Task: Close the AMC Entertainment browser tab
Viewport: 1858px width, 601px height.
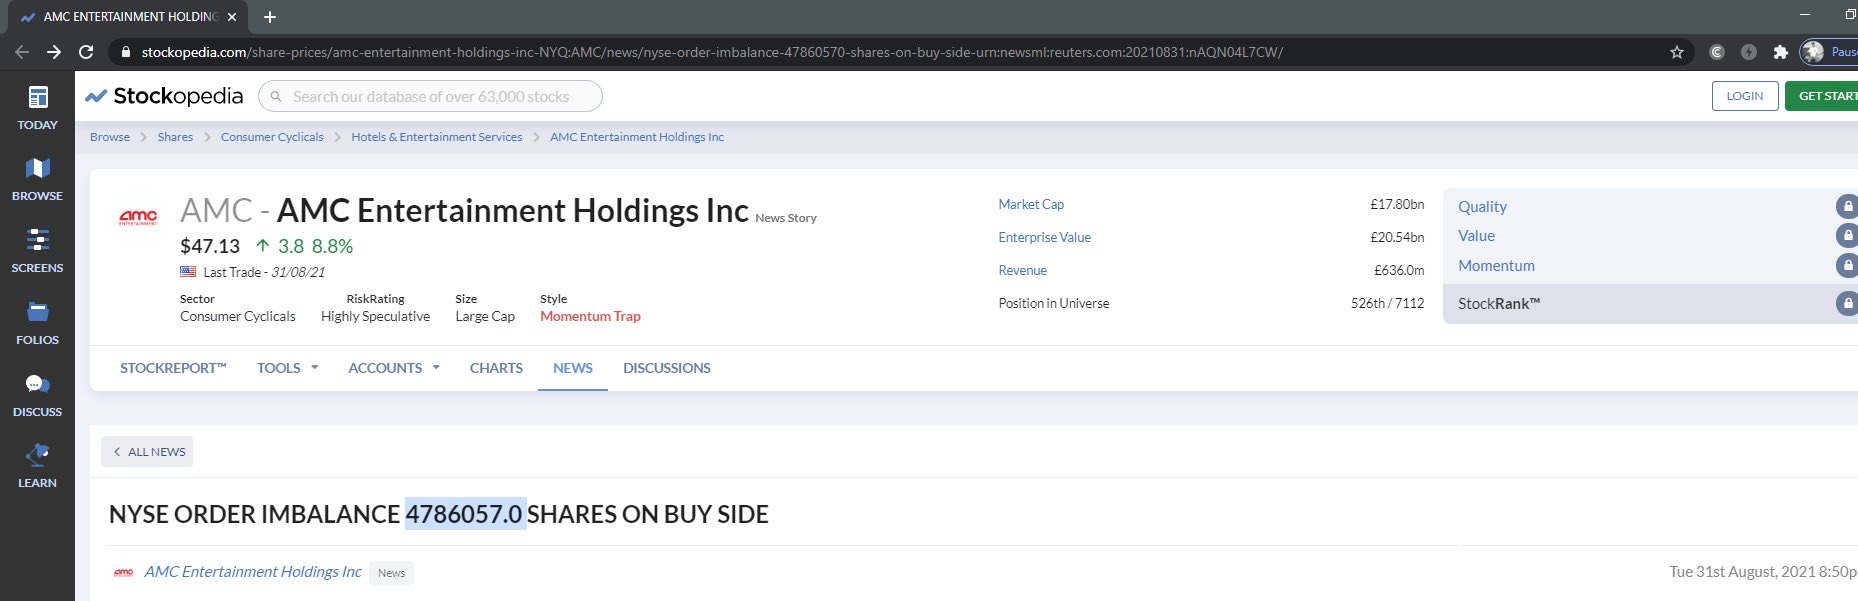Action: (232, 17)
